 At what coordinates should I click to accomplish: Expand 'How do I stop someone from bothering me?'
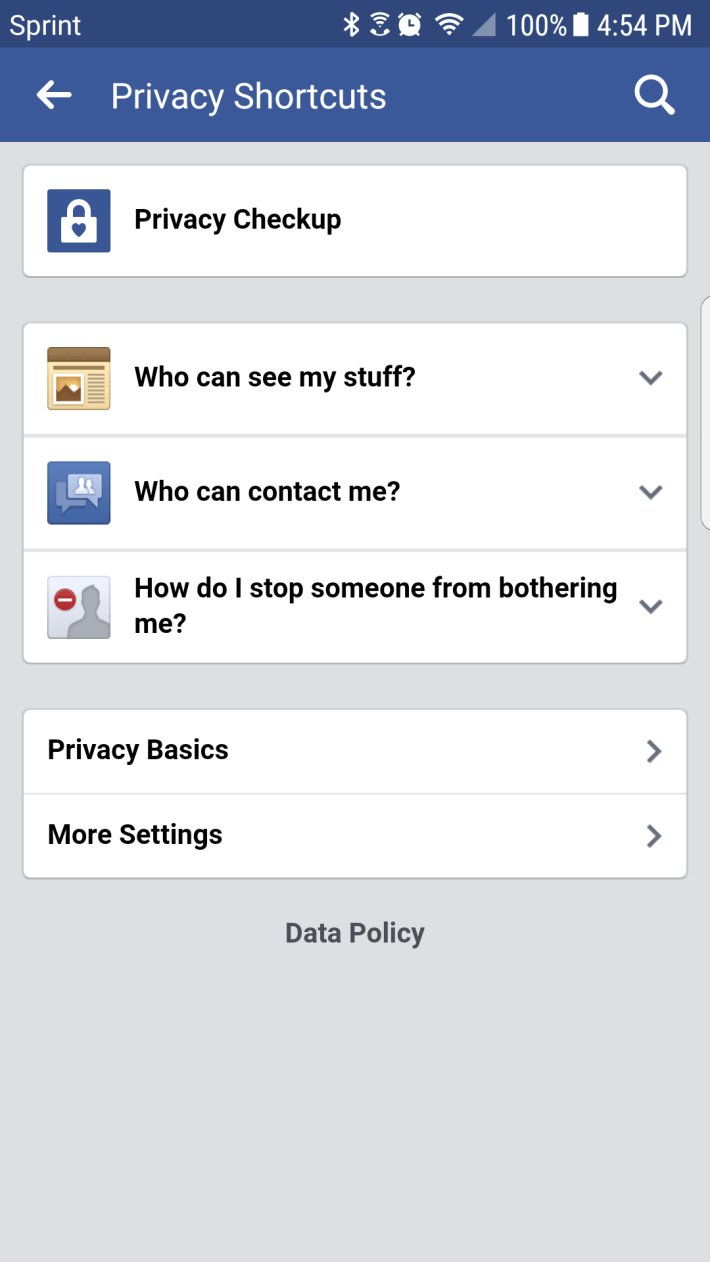[x=650, y=607]
